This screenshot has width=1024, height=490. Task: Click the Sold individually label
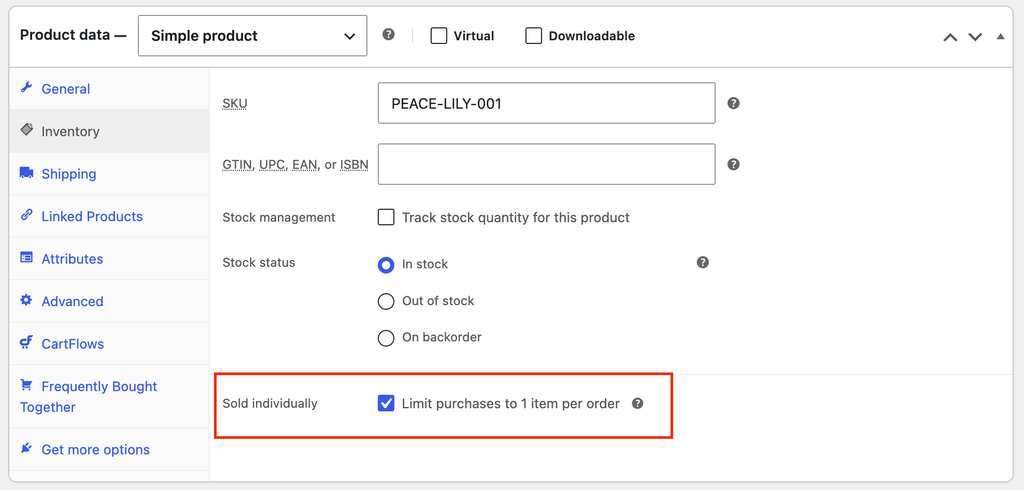coord(270,404)
